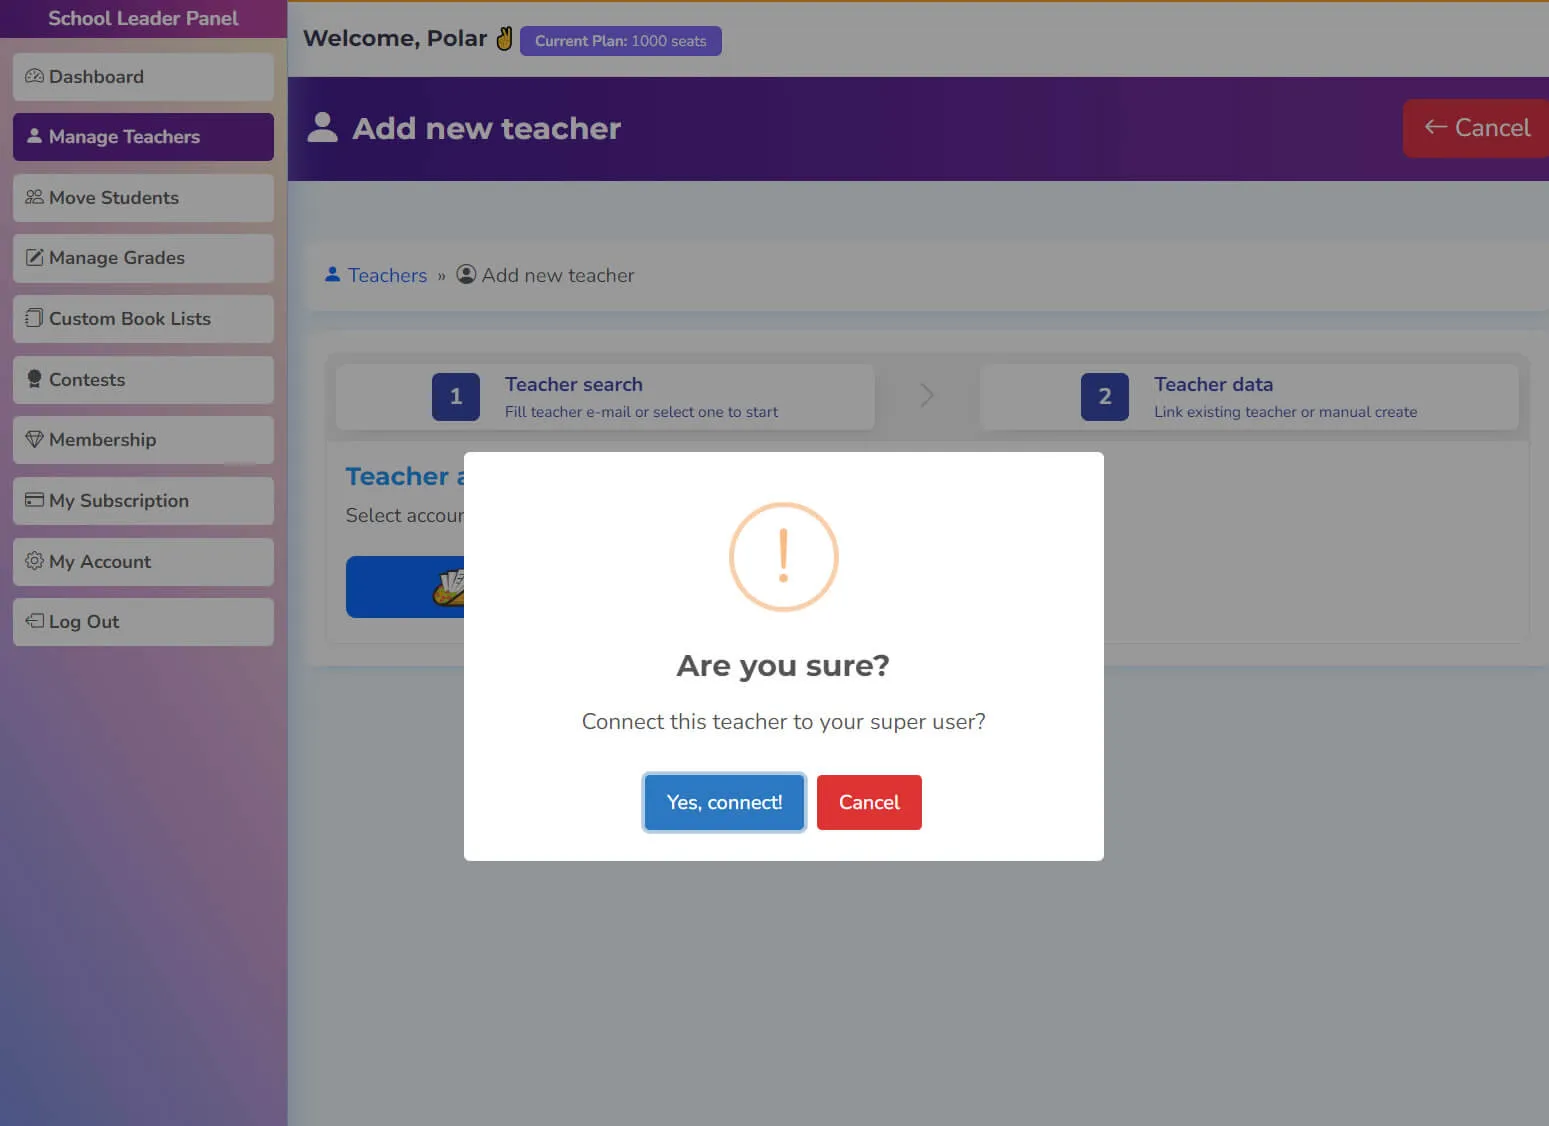Click the My Subscription card icon
1549x1126 pixels.
(34, 500)
